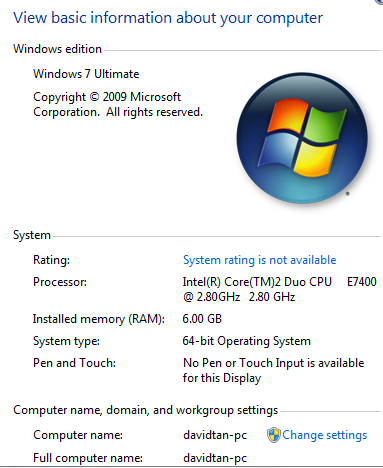Click Computer name, domain, and workgroup settings header
This screenshot has height=468, width=383.
click(x=145, y=410)
